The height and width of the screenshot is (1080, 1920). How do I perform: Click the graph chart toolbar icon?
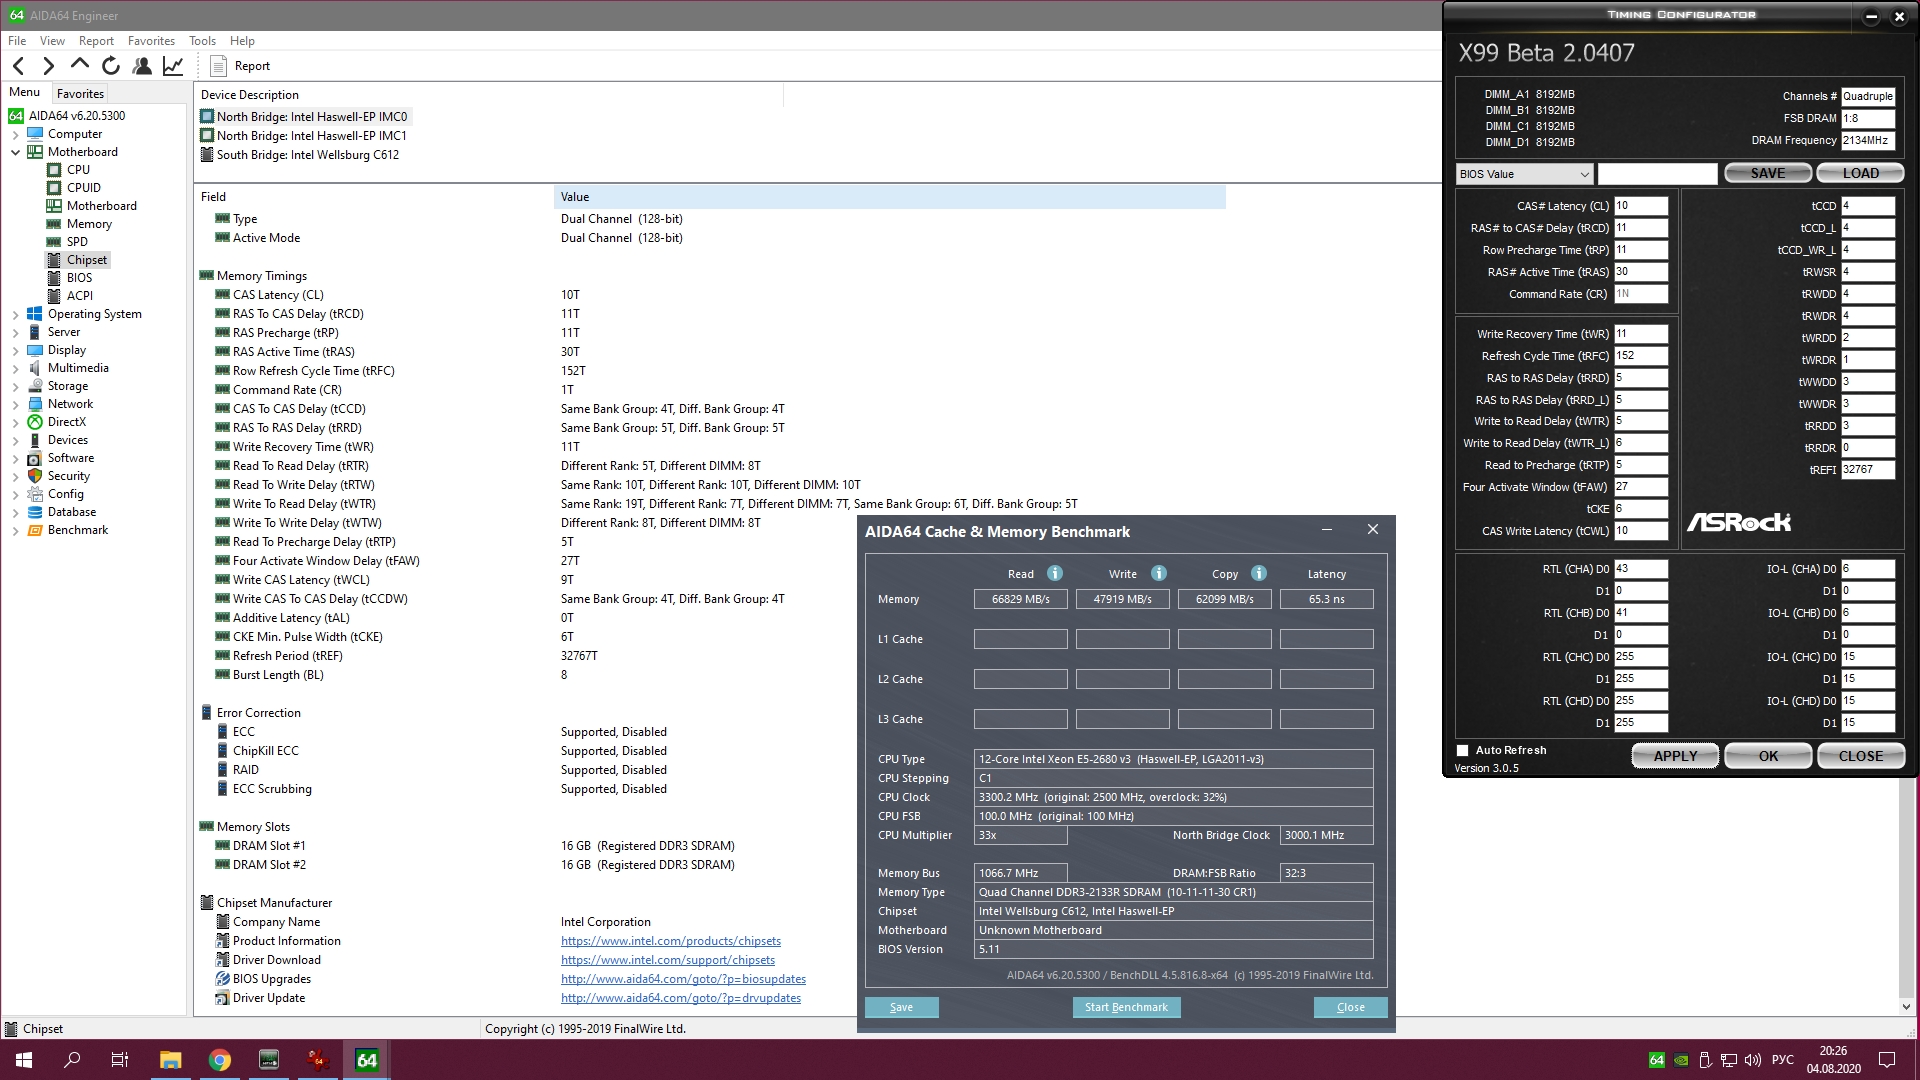[173, 66]
